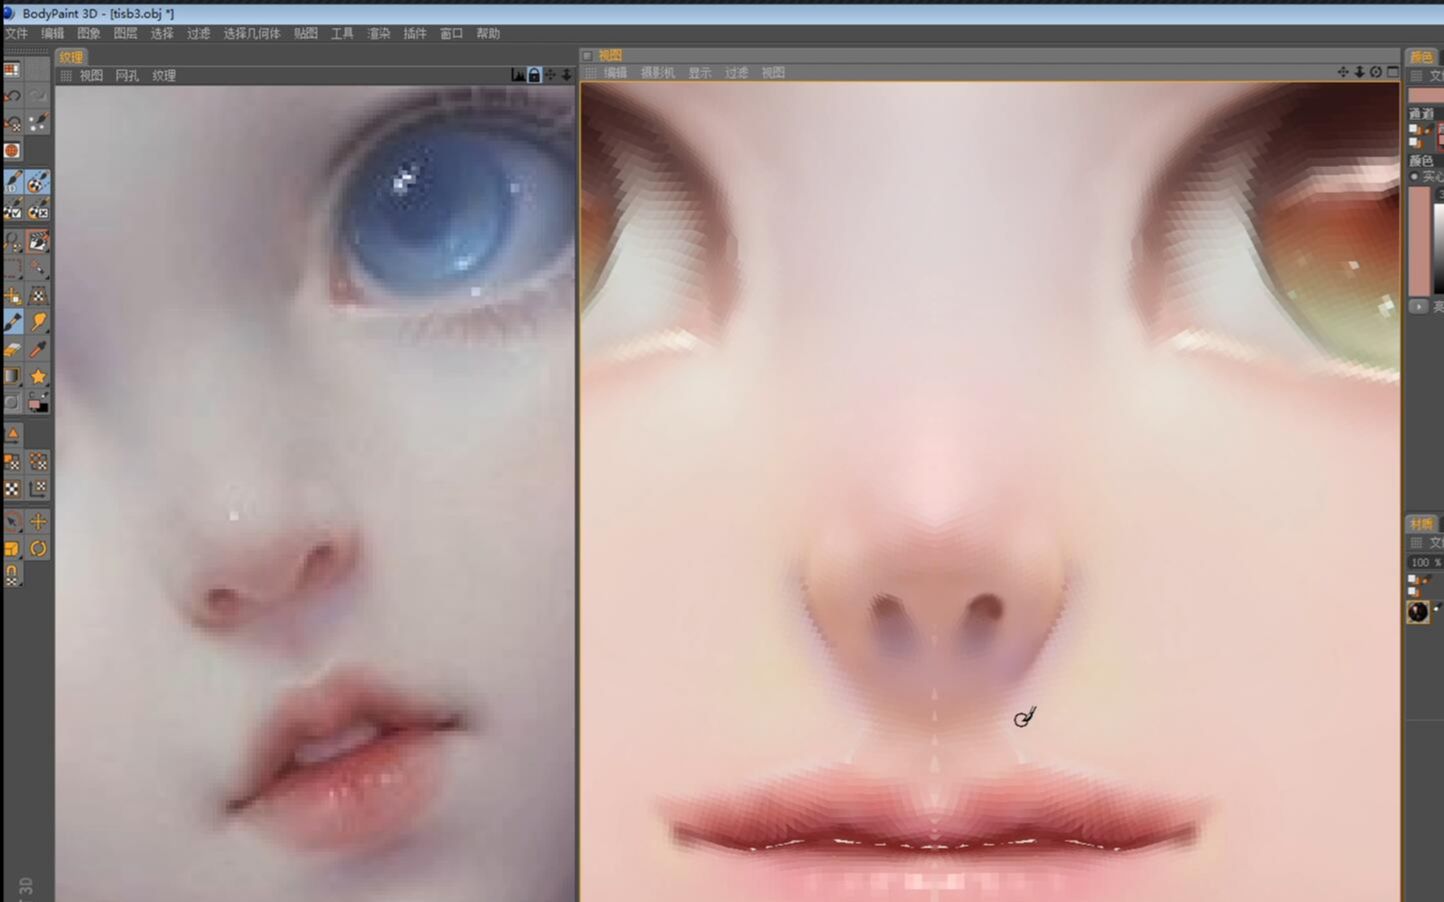This screenshot has width=1444, height=902.
Task: Click the redo arrow icon
Action: (38, 96)
